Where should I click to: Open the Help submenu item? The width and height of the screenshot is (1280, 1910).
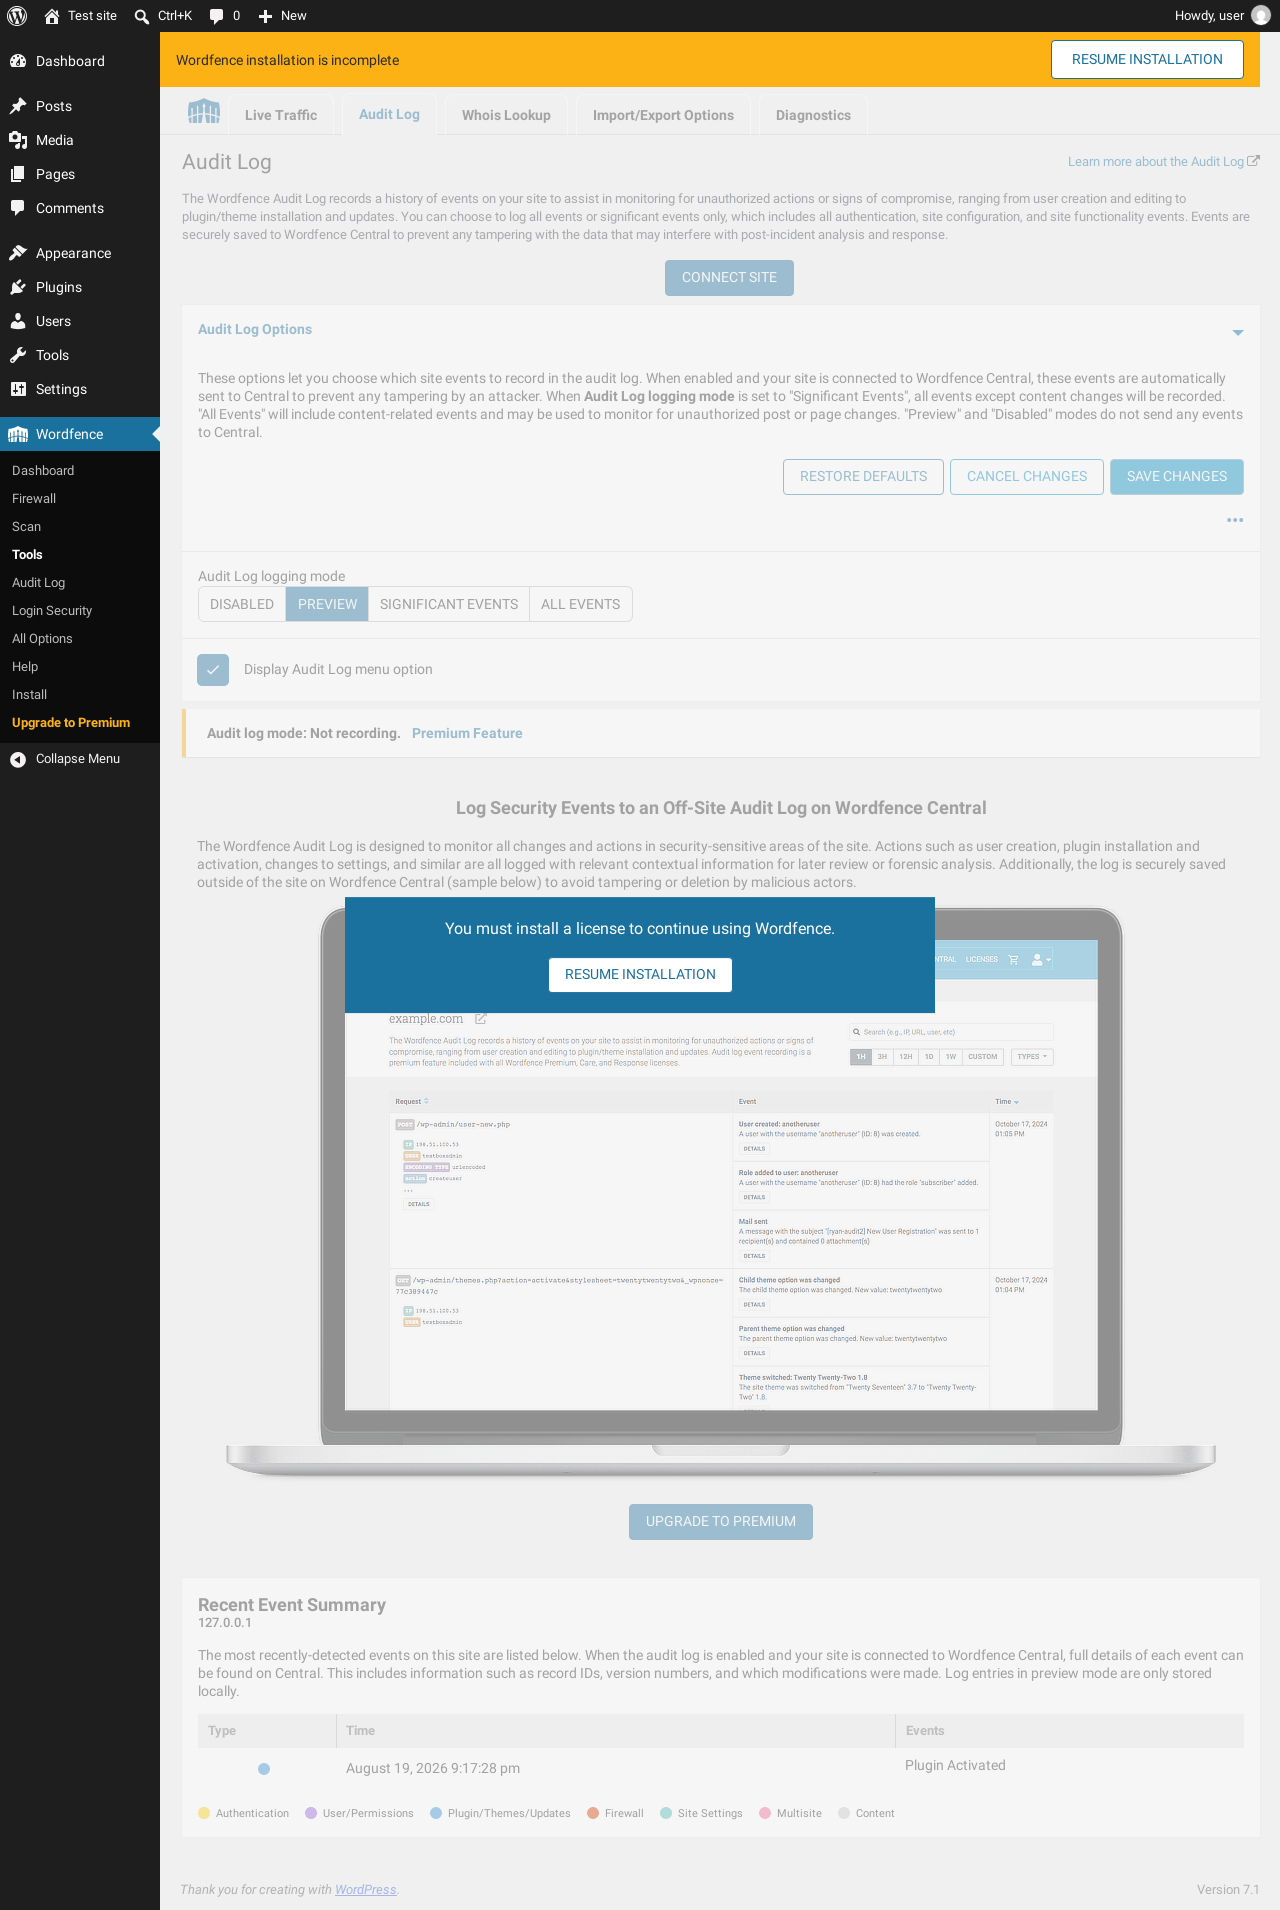tap(25, 667)
